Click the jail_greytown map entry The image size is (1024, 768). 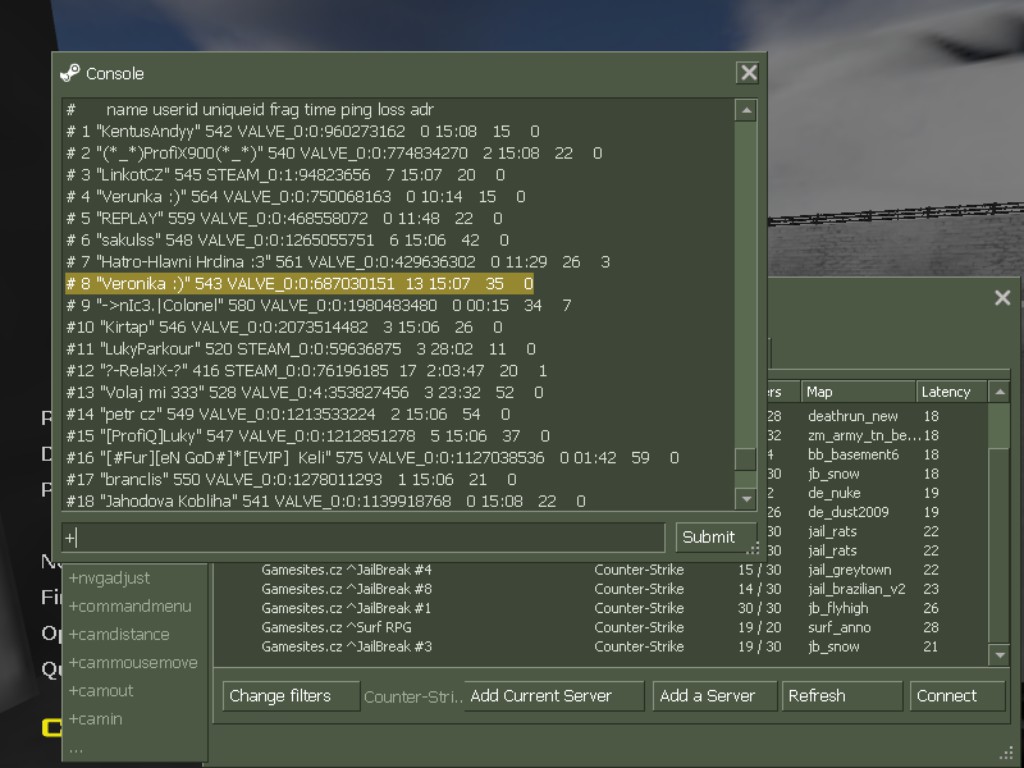[x=849, y=570]
